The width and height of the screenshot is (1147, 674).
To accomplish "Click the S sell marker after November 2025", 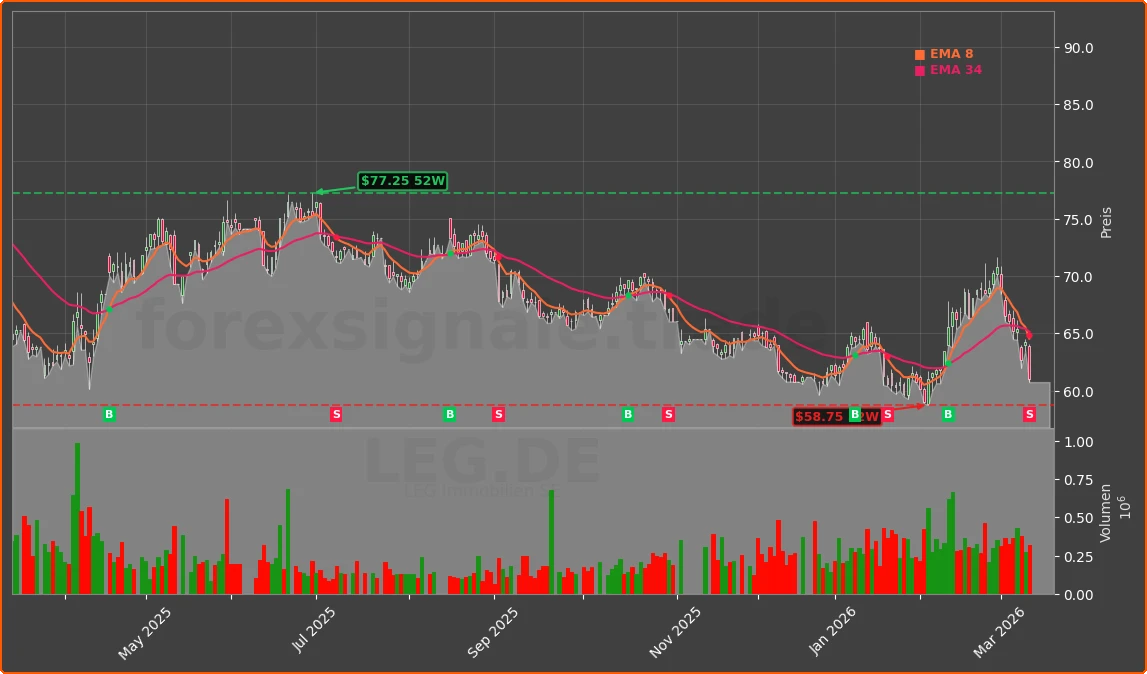I will click(x=667, y=415).
